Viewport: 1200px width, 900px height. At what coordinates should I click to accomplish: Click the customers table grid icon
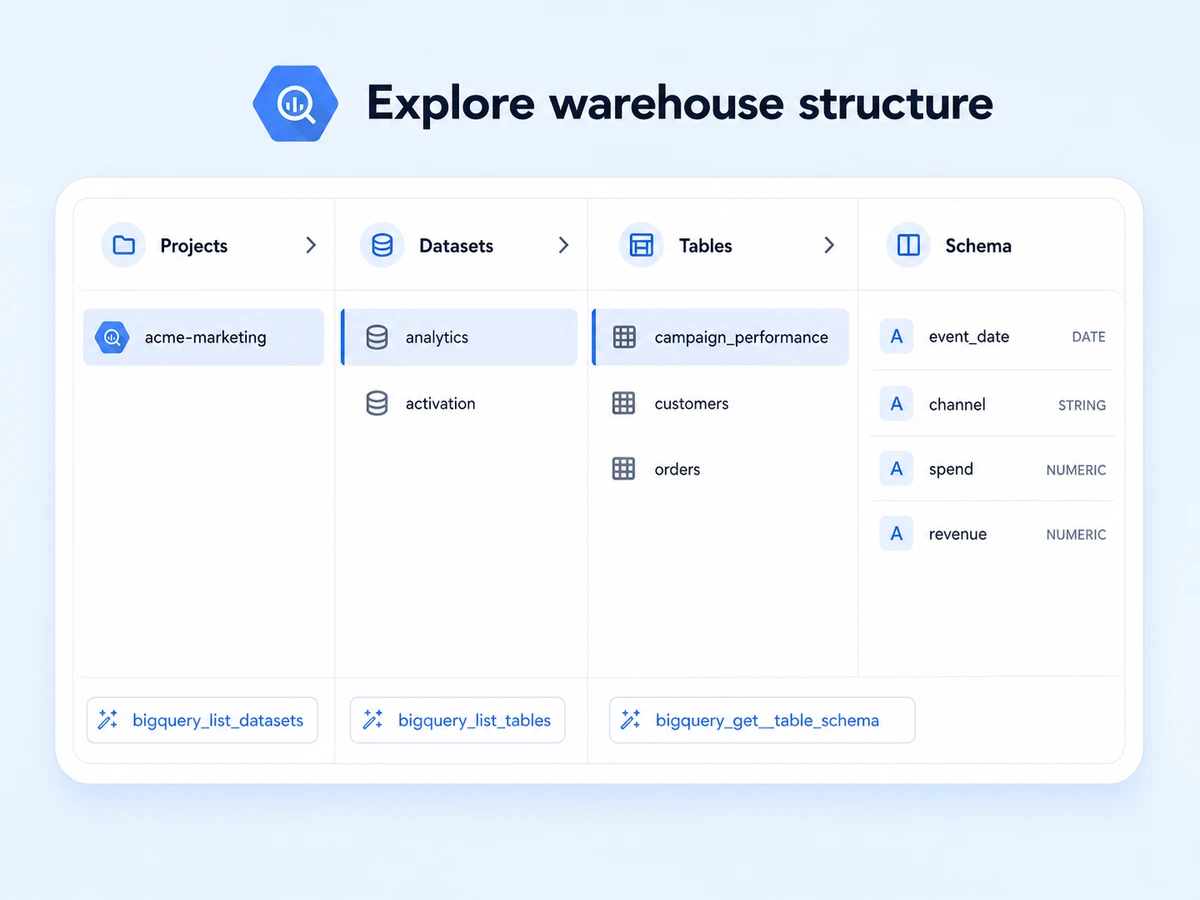[624, 403]
